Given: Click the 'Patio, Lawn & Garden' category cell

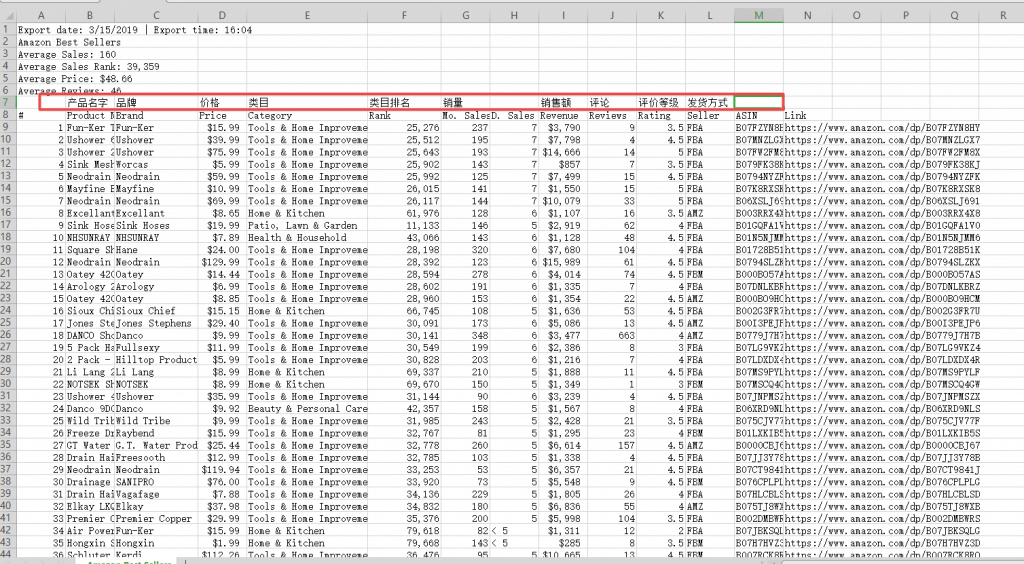Looking at the screenshot, I should click(307, 225).
